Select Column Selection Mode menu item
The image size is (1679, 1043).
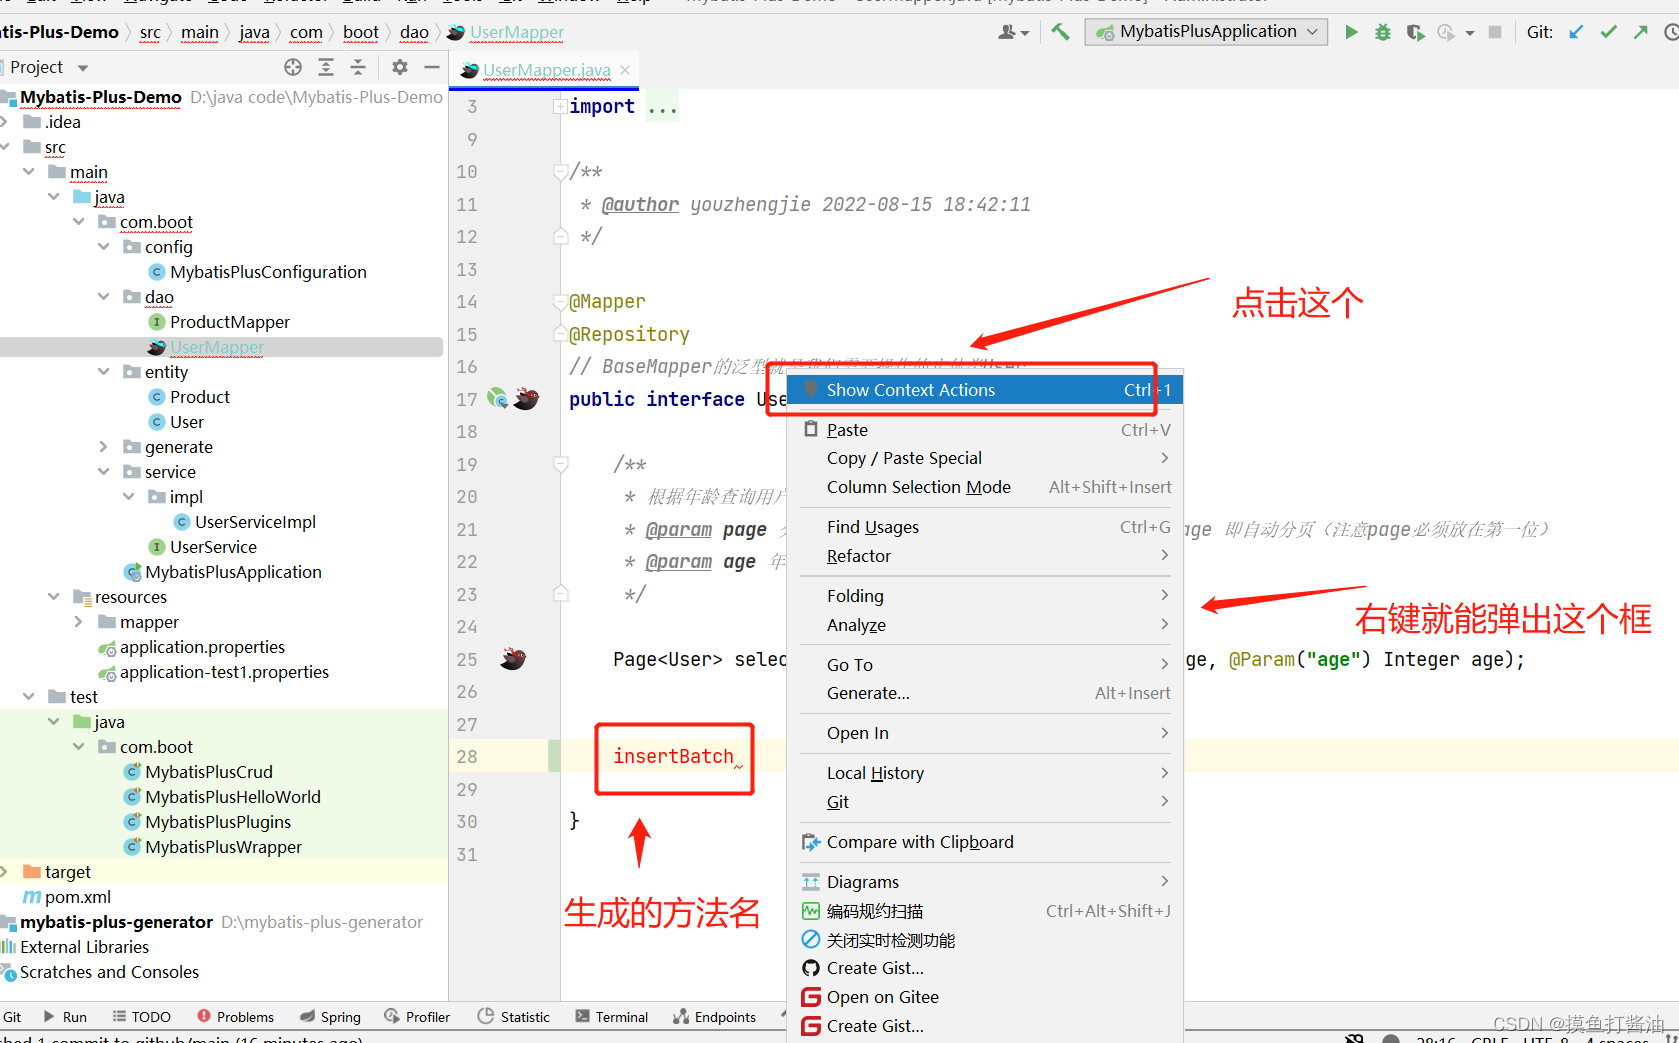pos(985,487)
